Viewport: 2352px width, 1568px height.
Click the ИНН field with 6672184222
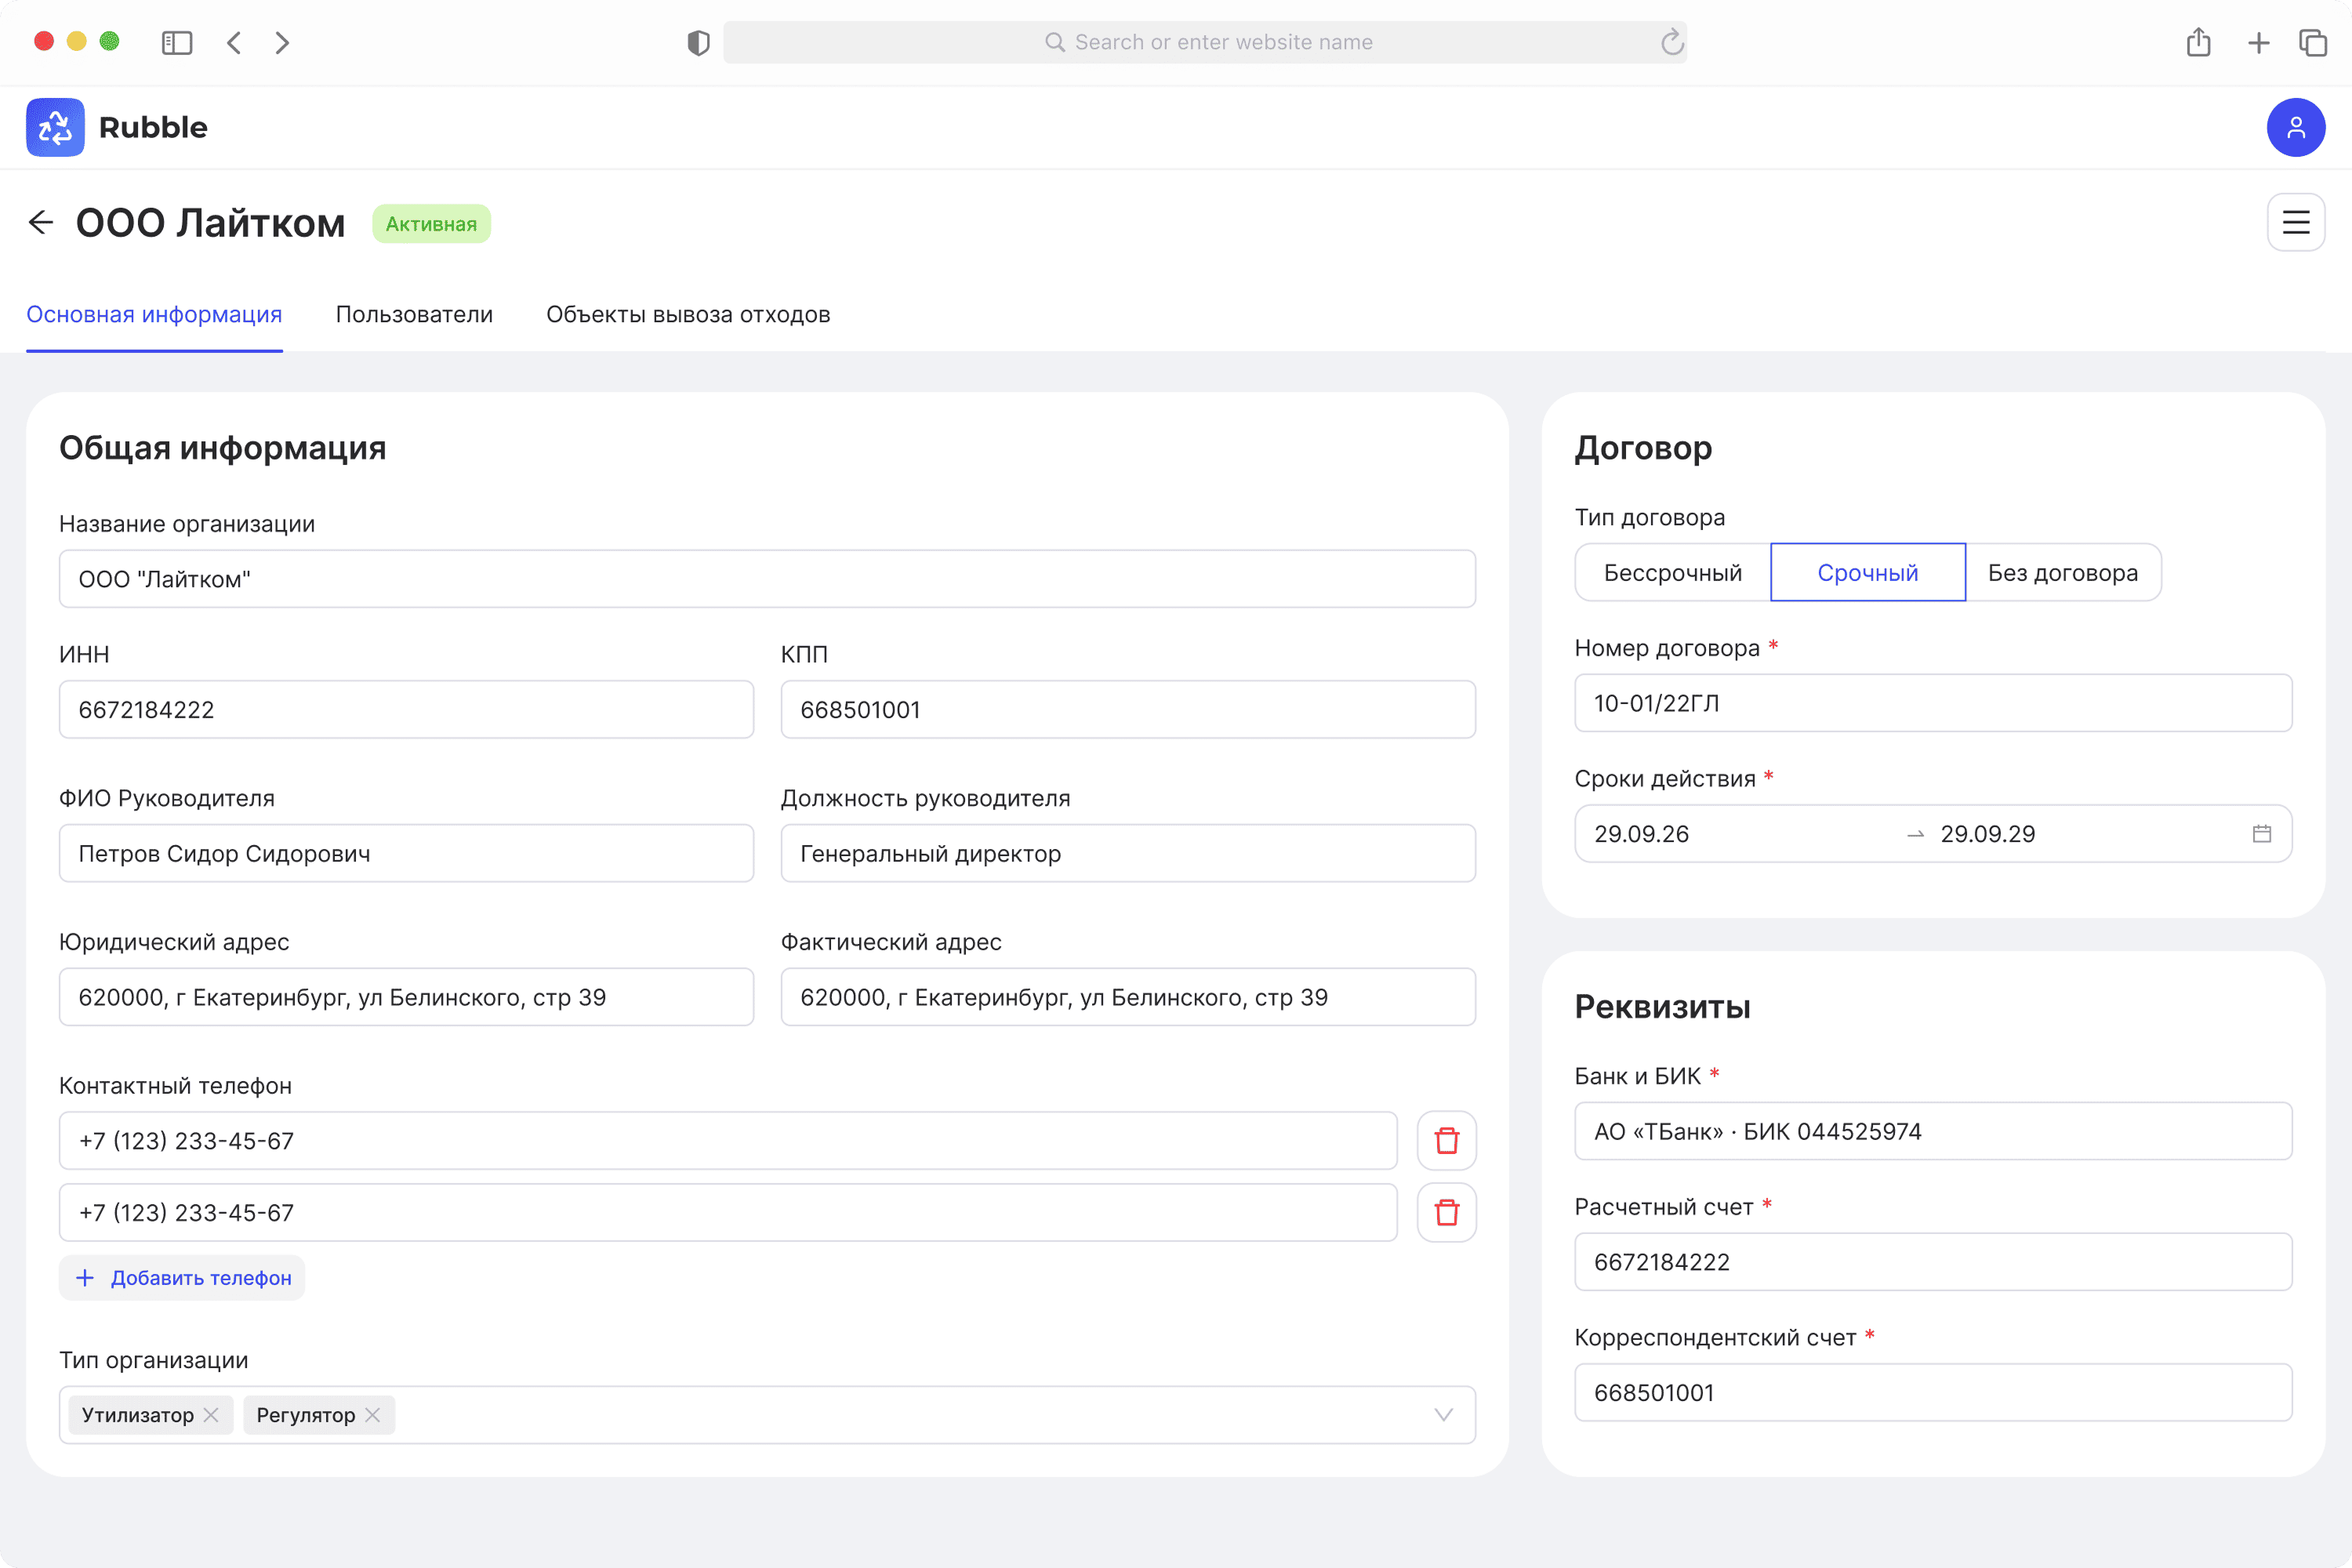(x=406, y=709)
